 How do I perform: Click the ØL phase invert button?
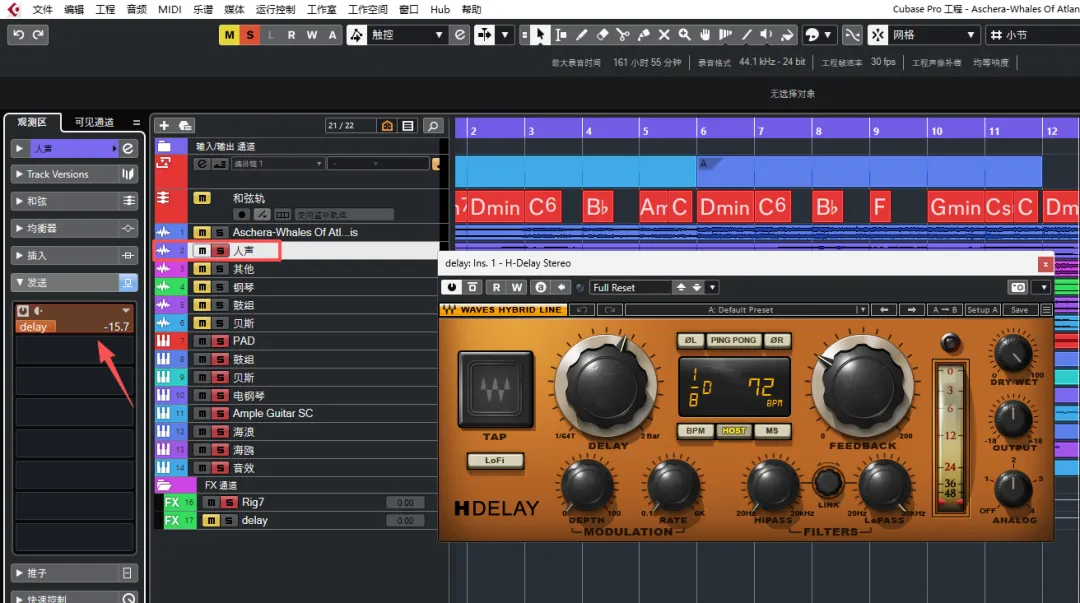[690, 340]
